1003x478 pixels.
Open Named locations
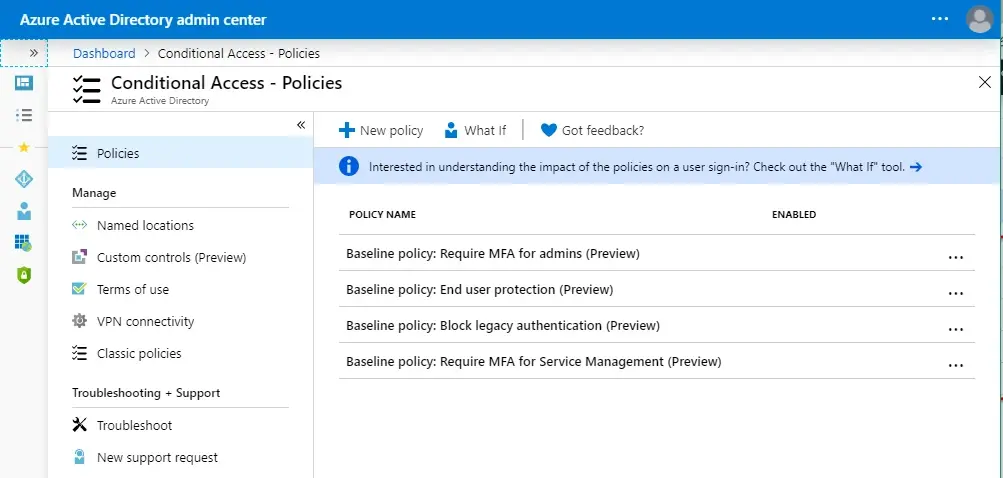click(x=145, y=225)
